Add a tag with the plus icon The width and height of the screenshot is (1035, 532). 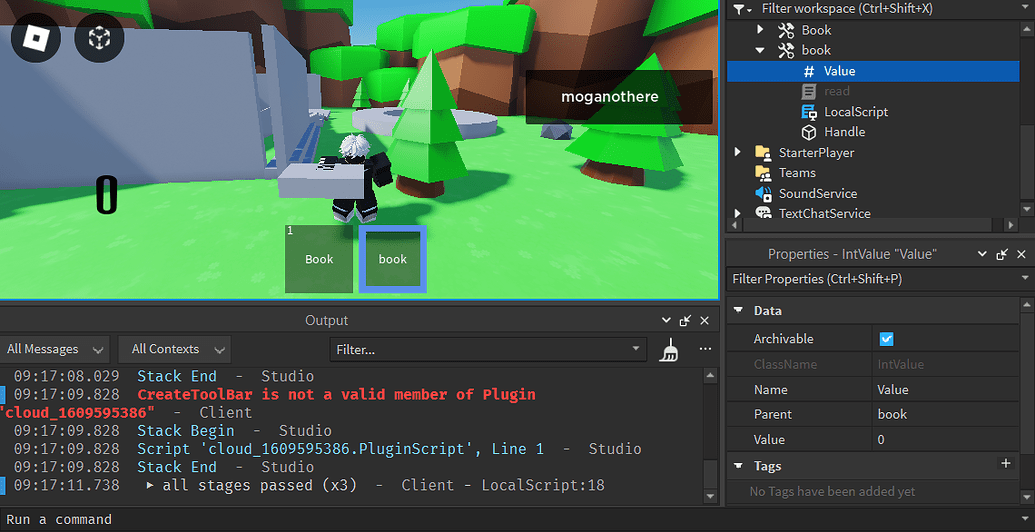pyautogui.click(x=1006, y=464)
